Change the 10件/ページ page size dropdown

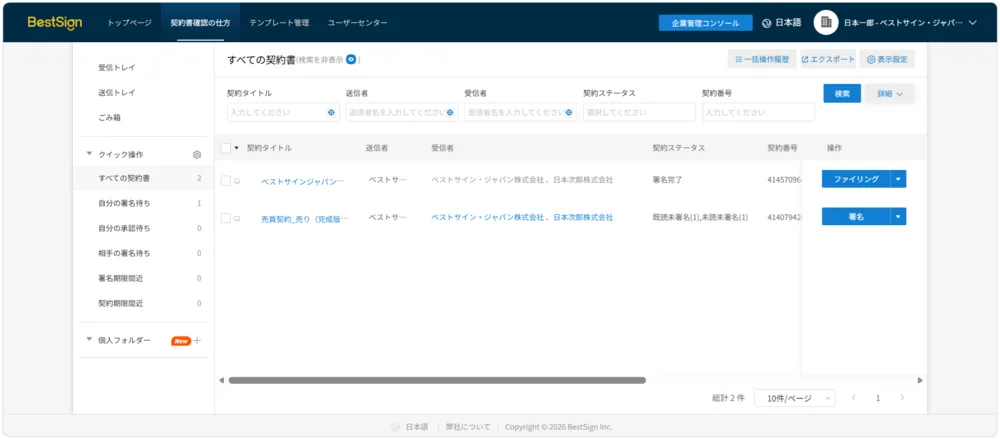[795, 398]
